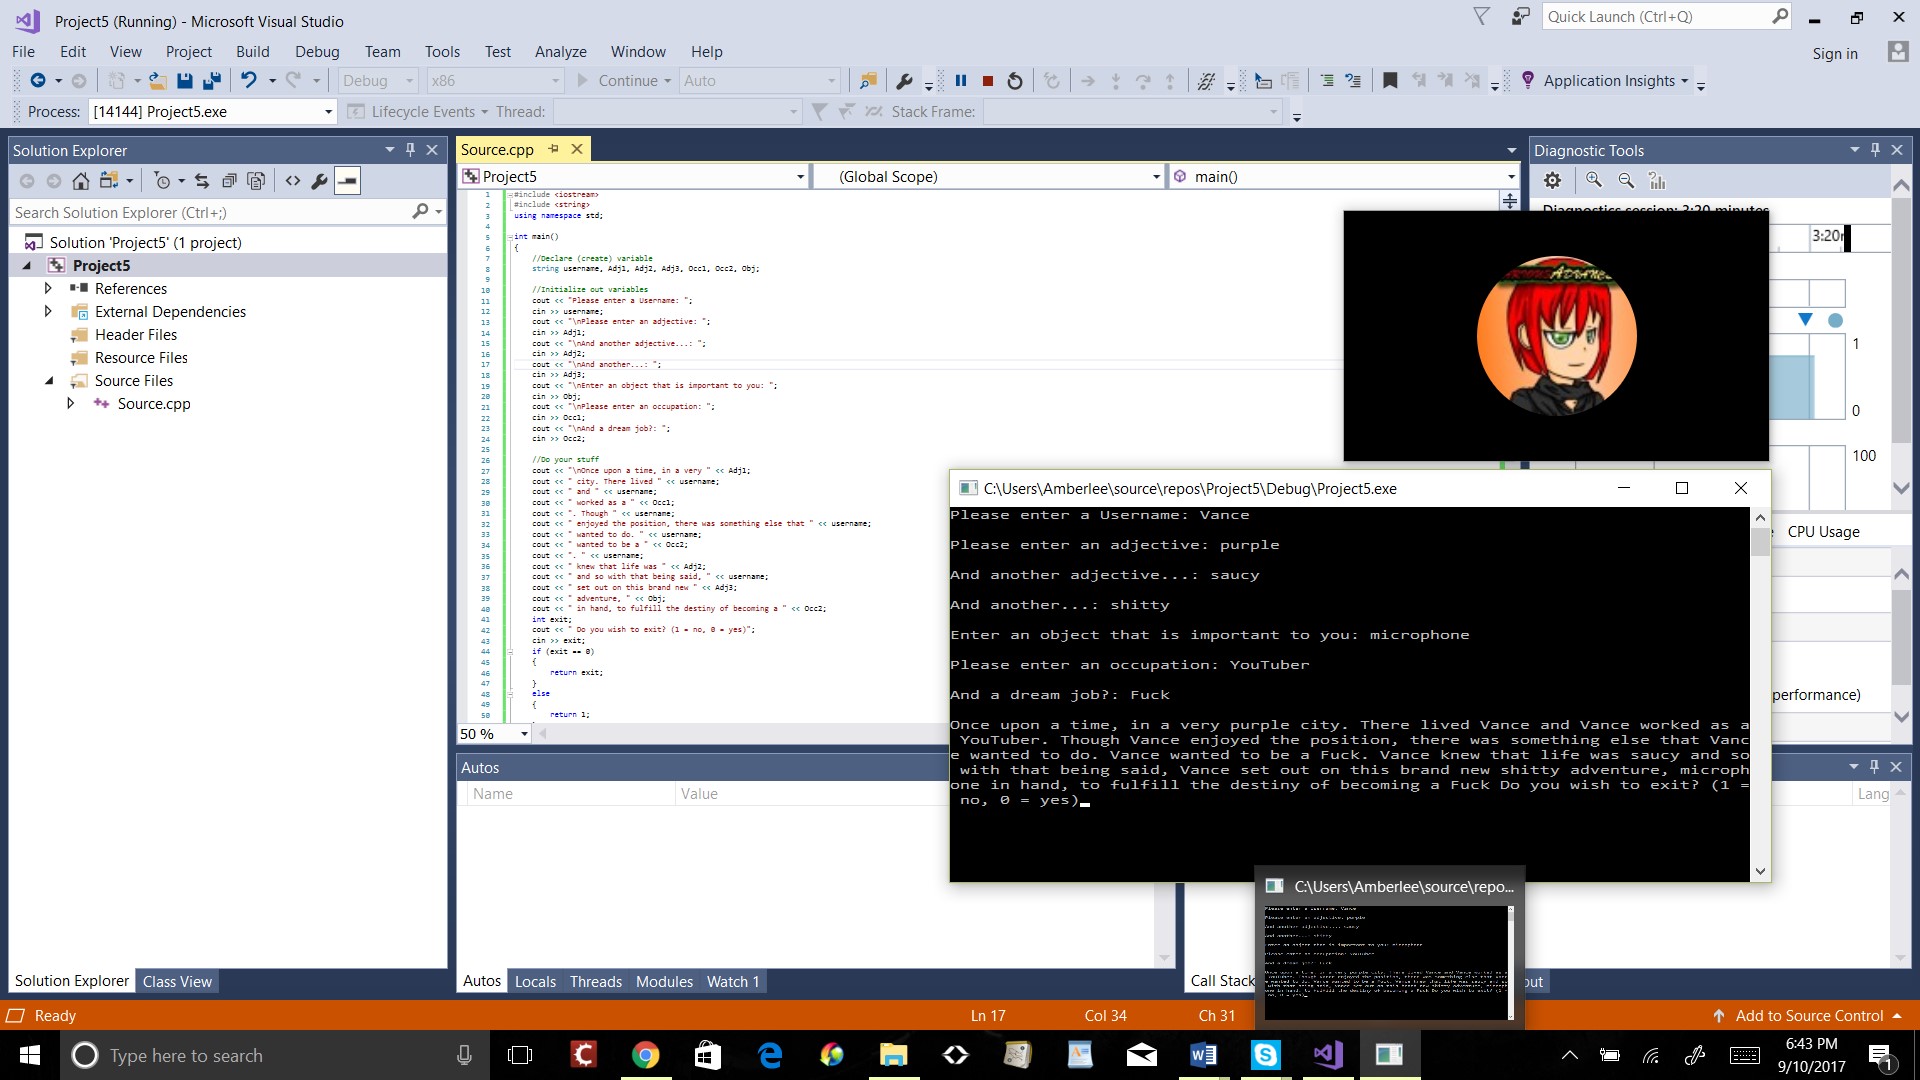The image size is (1920, 1080).
Task: Click Reset View chart icon in Diagnostic Tools
Action: pyautogui.click(x=1657, y=180)
